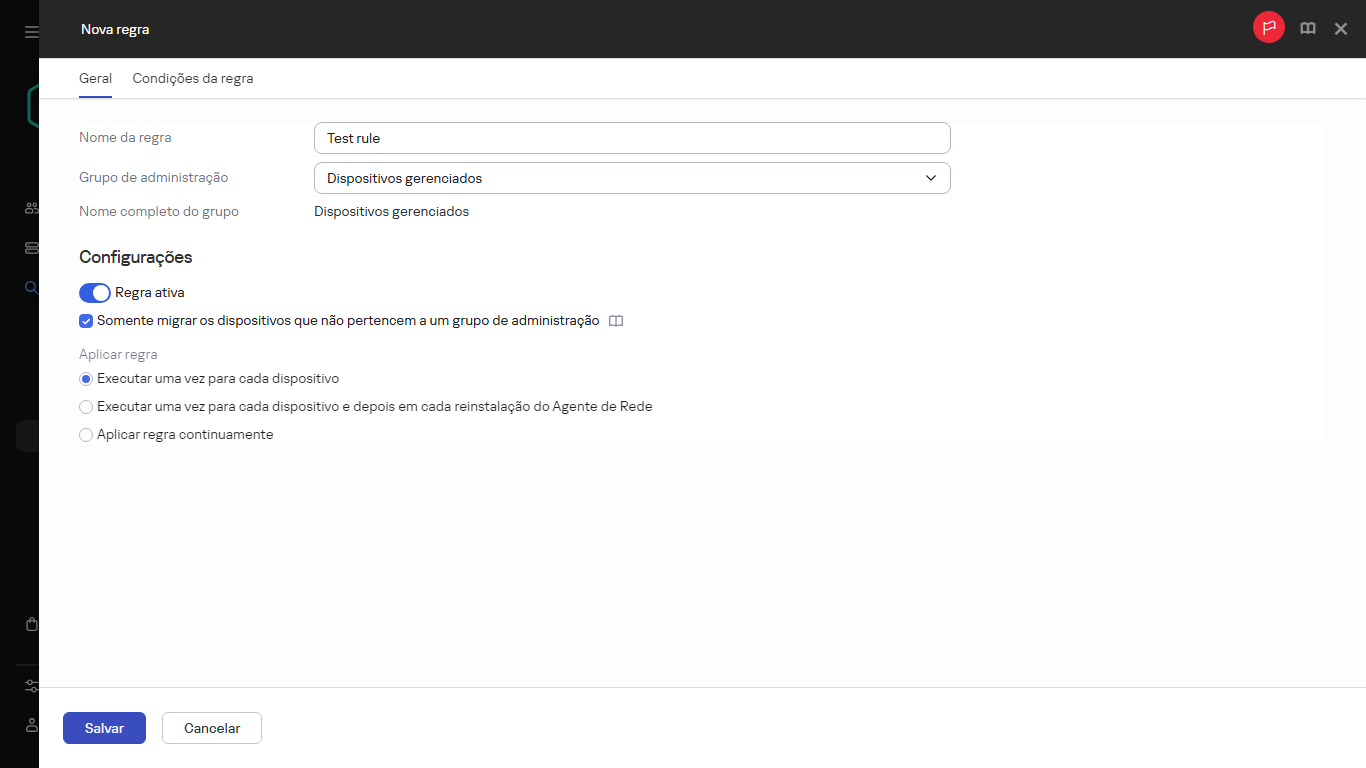This screenshot has height=768, width=1366.
Task: Switch to the 'Geral' tab
Action: [95, 78]
